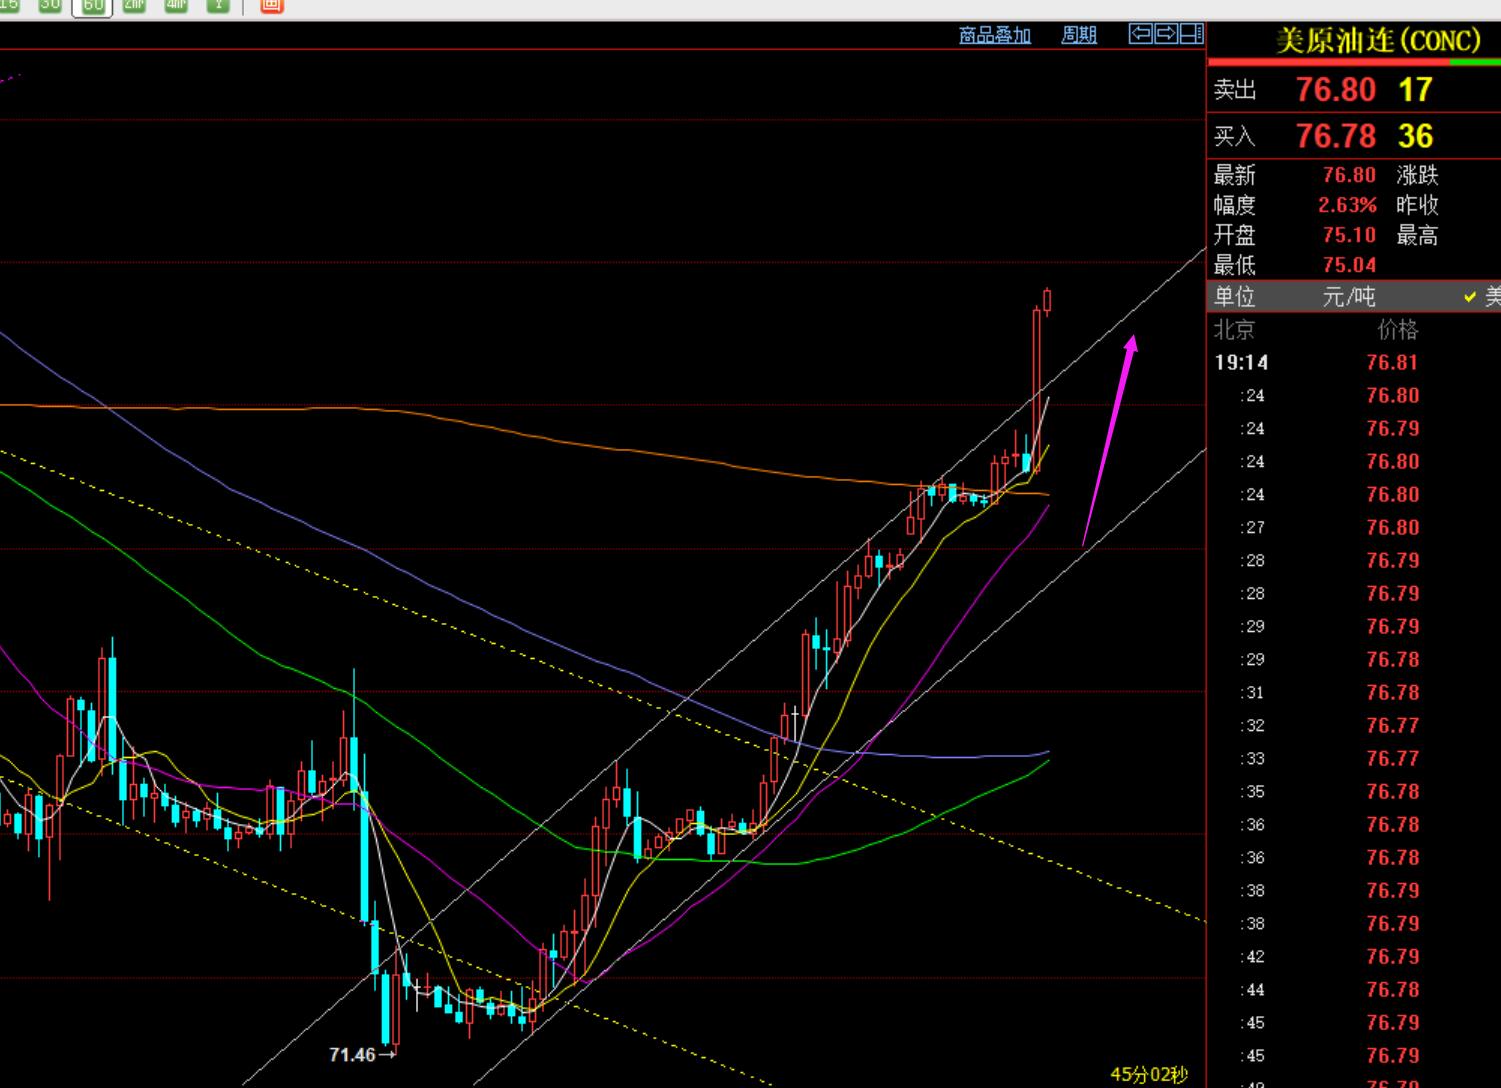The width and height of the screenshot is (1501, 1088).
Task: Switch to the 2-hour period icon
Action: pyautogui.click(x=134, y=5)
